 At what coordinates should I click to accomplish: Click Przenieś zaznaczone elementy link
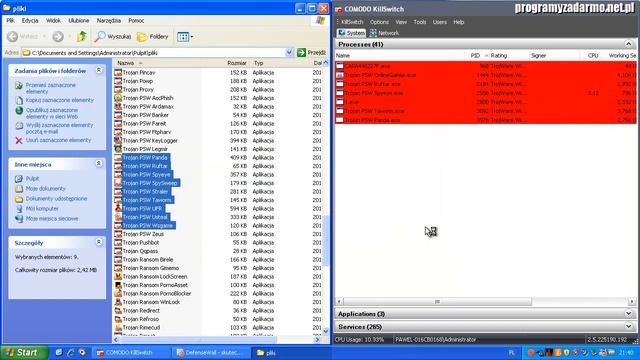(51, 88)
